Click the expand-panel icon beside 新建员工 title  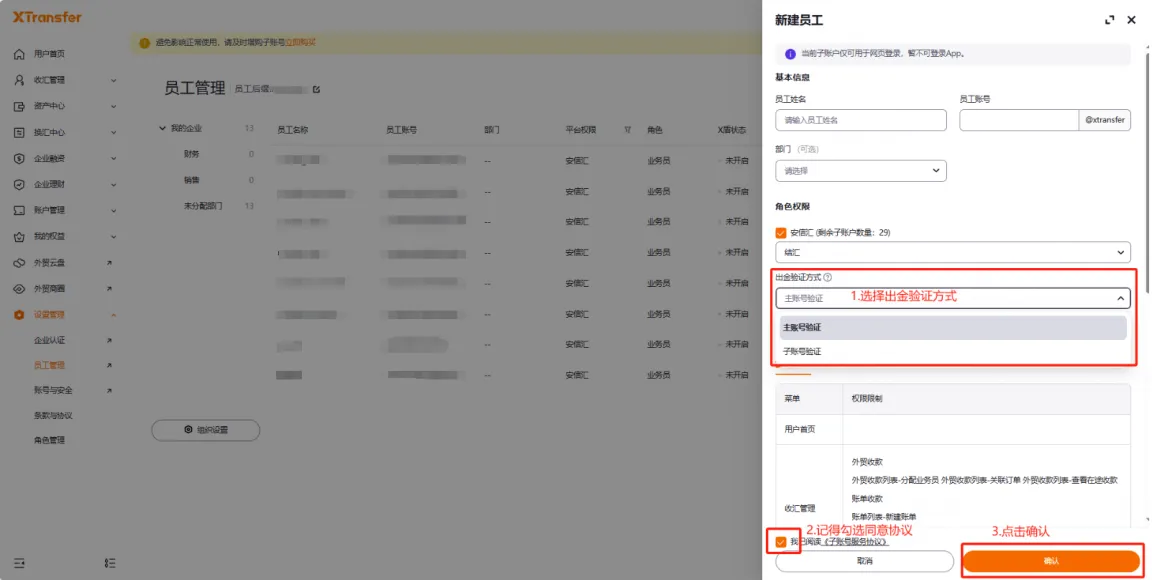click(1109, 20)
